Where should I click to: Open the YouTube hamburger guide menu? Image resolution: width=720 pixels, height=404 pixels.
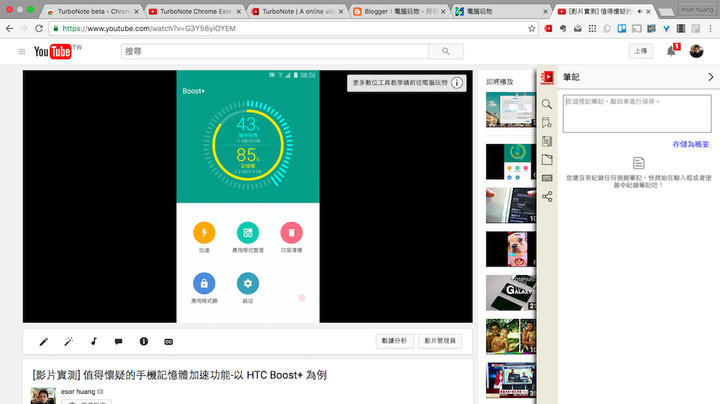click(22, 51)
